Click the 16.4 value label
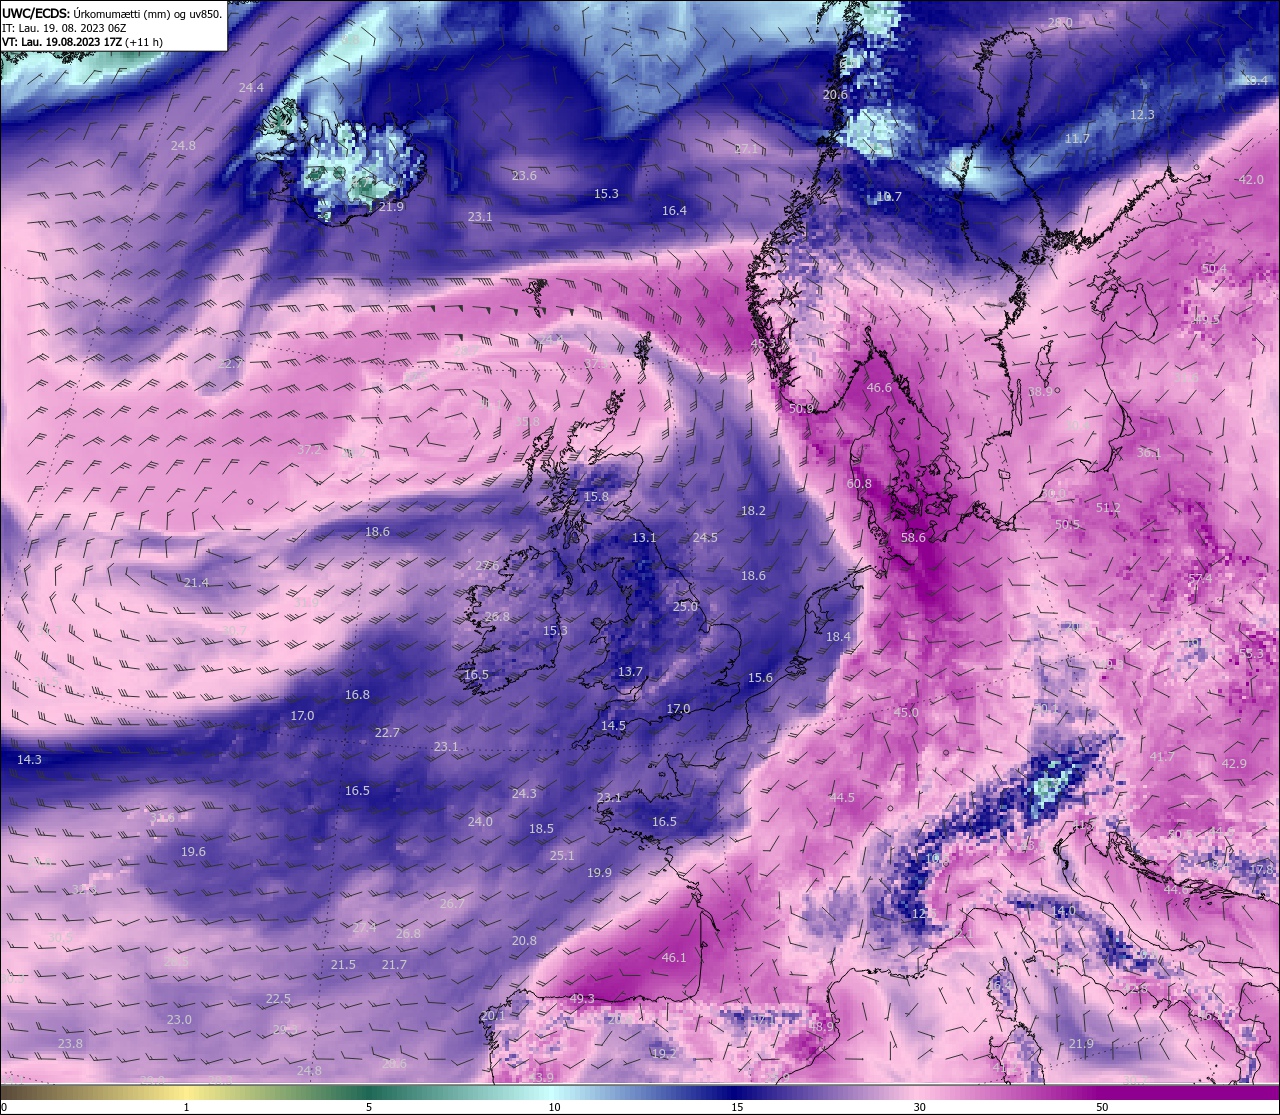Viewport: 1280px width, 1115px height. (x=674, y=211)
